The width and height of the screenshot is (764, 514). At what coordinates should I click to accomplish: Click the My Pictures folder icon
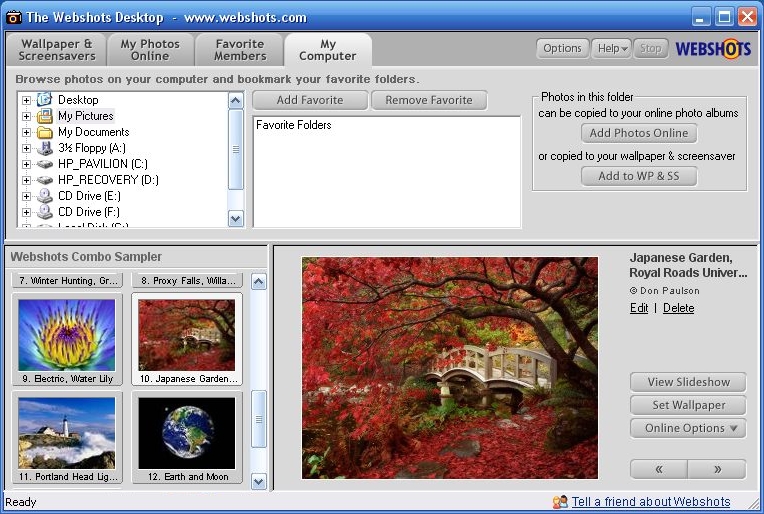pos(44,116)
